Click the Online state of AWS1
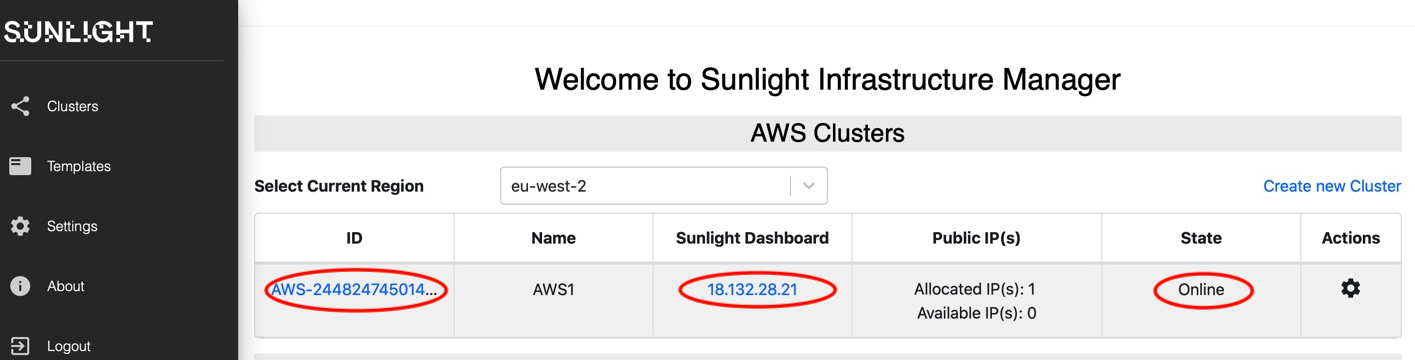1415x360 pixels. click(x=1201, y=290)
